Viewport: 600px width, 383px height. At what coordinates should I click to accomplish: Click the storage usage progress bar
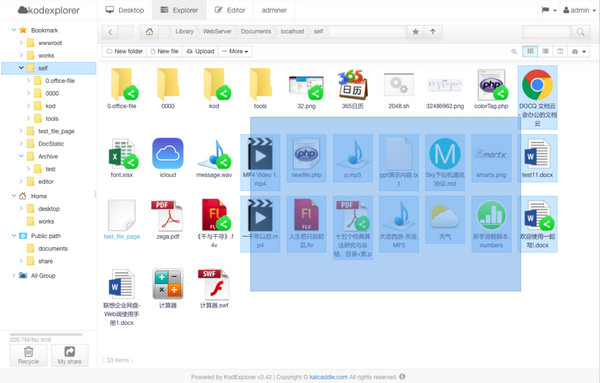pyautogui.click(x=46, y=334)
